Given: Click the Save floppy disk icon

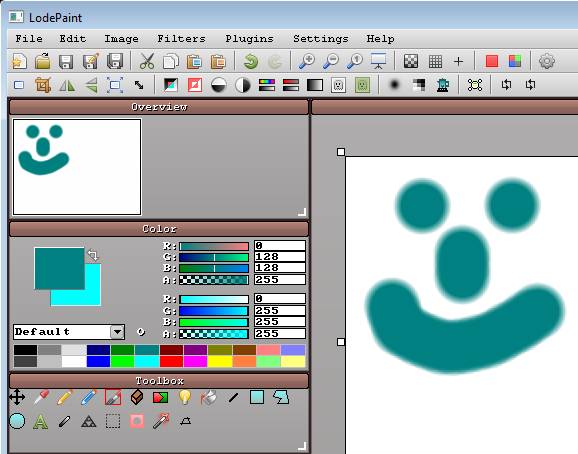Looking at the screenshot, I should (66, 62).
